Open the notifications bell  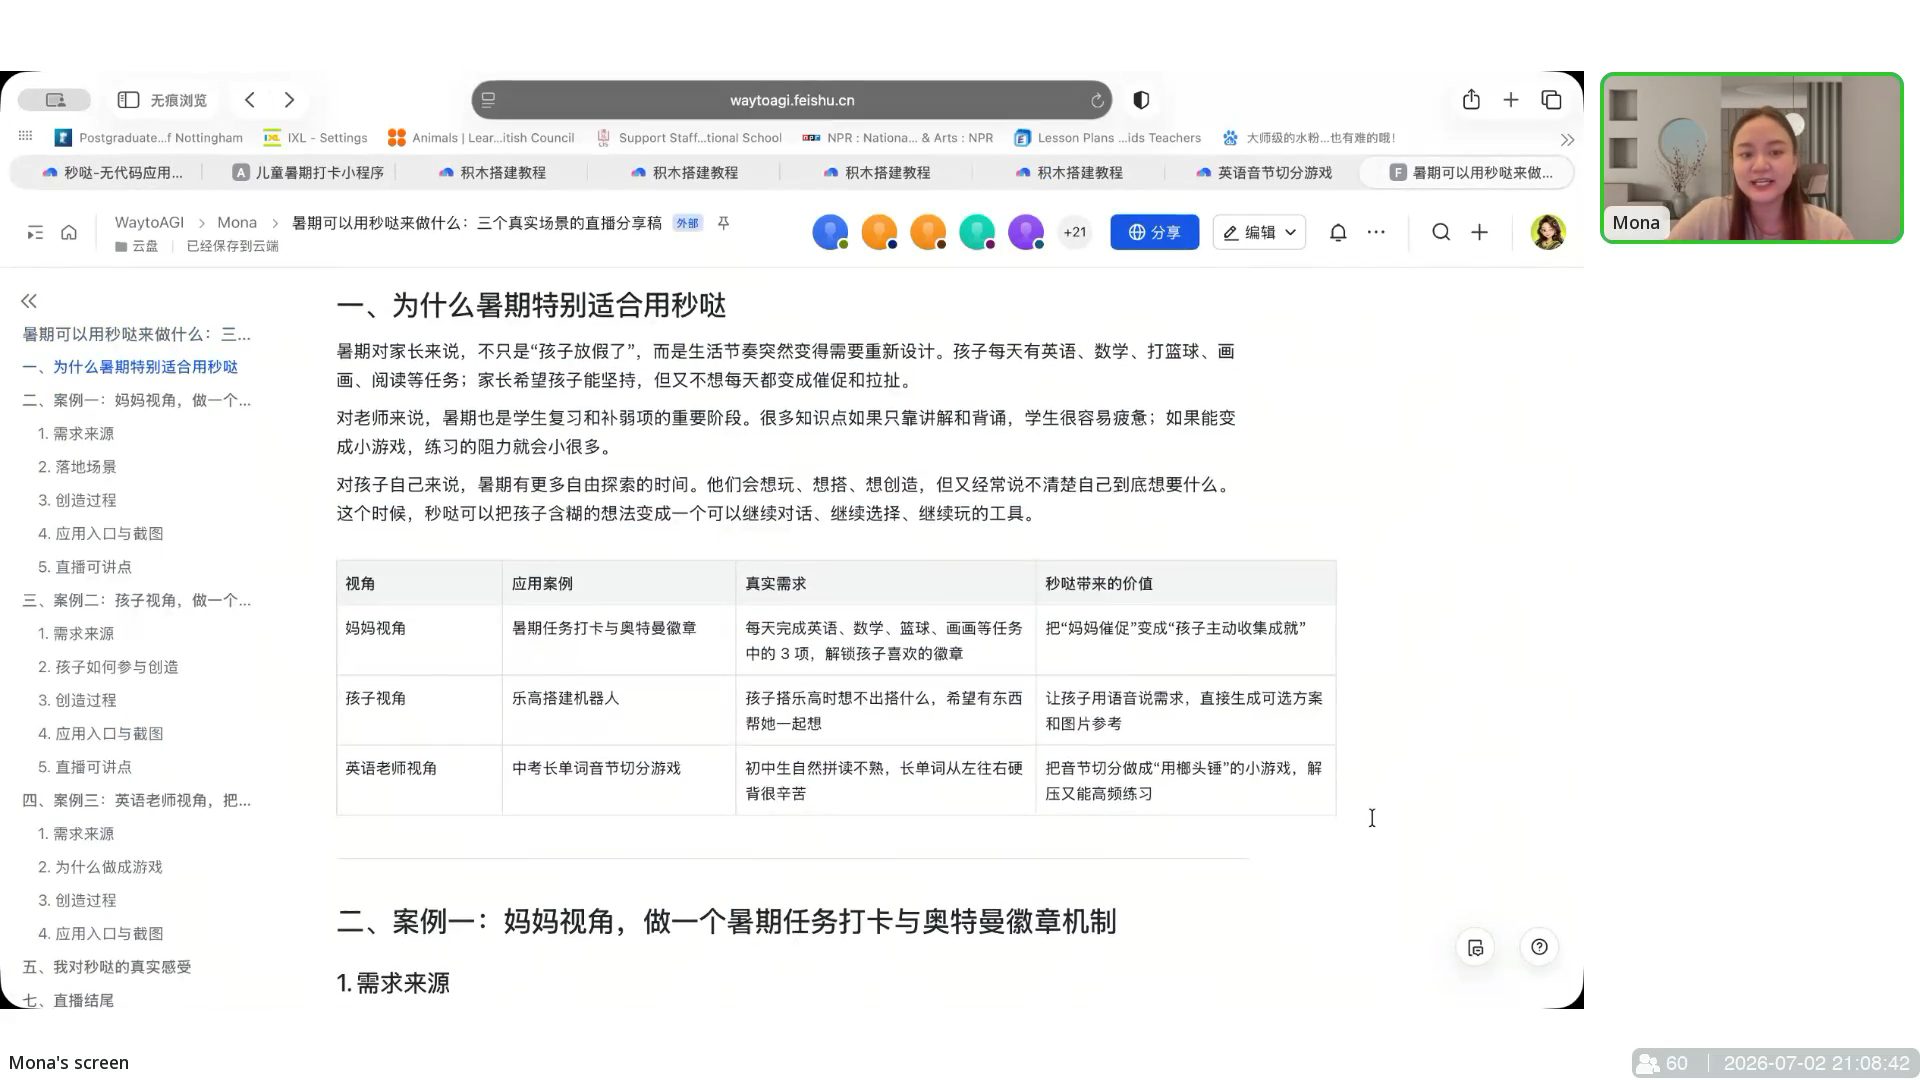[1338, 232]
